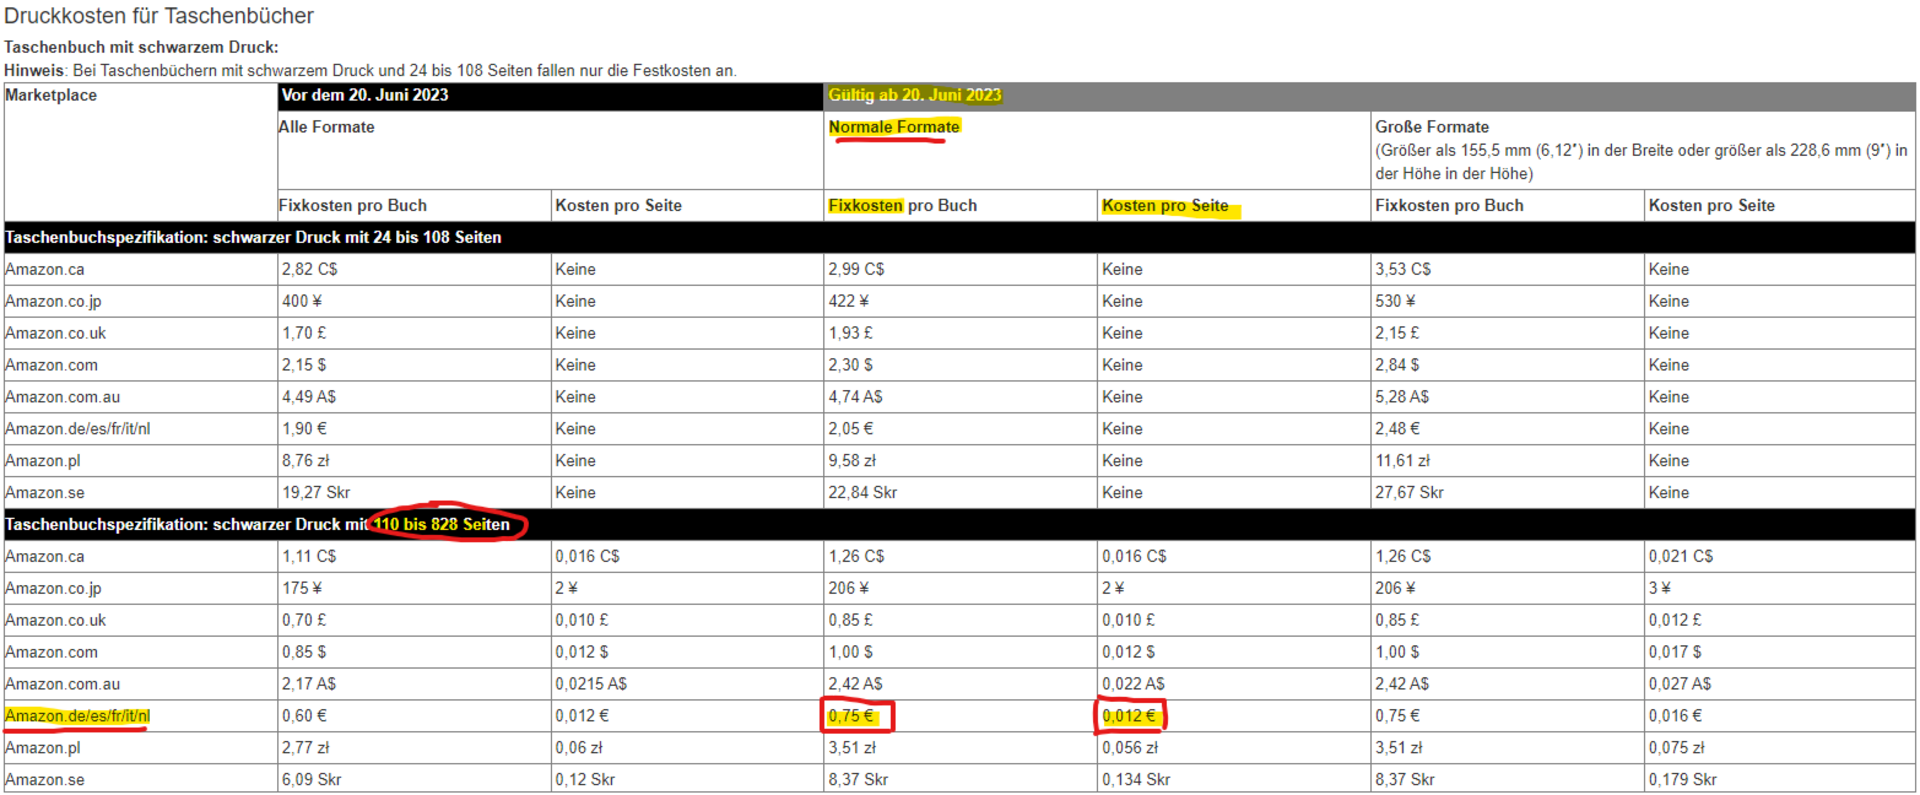Select the '4,49 A$' cell
Screen dimensions: 1920x795
[414, 397]
